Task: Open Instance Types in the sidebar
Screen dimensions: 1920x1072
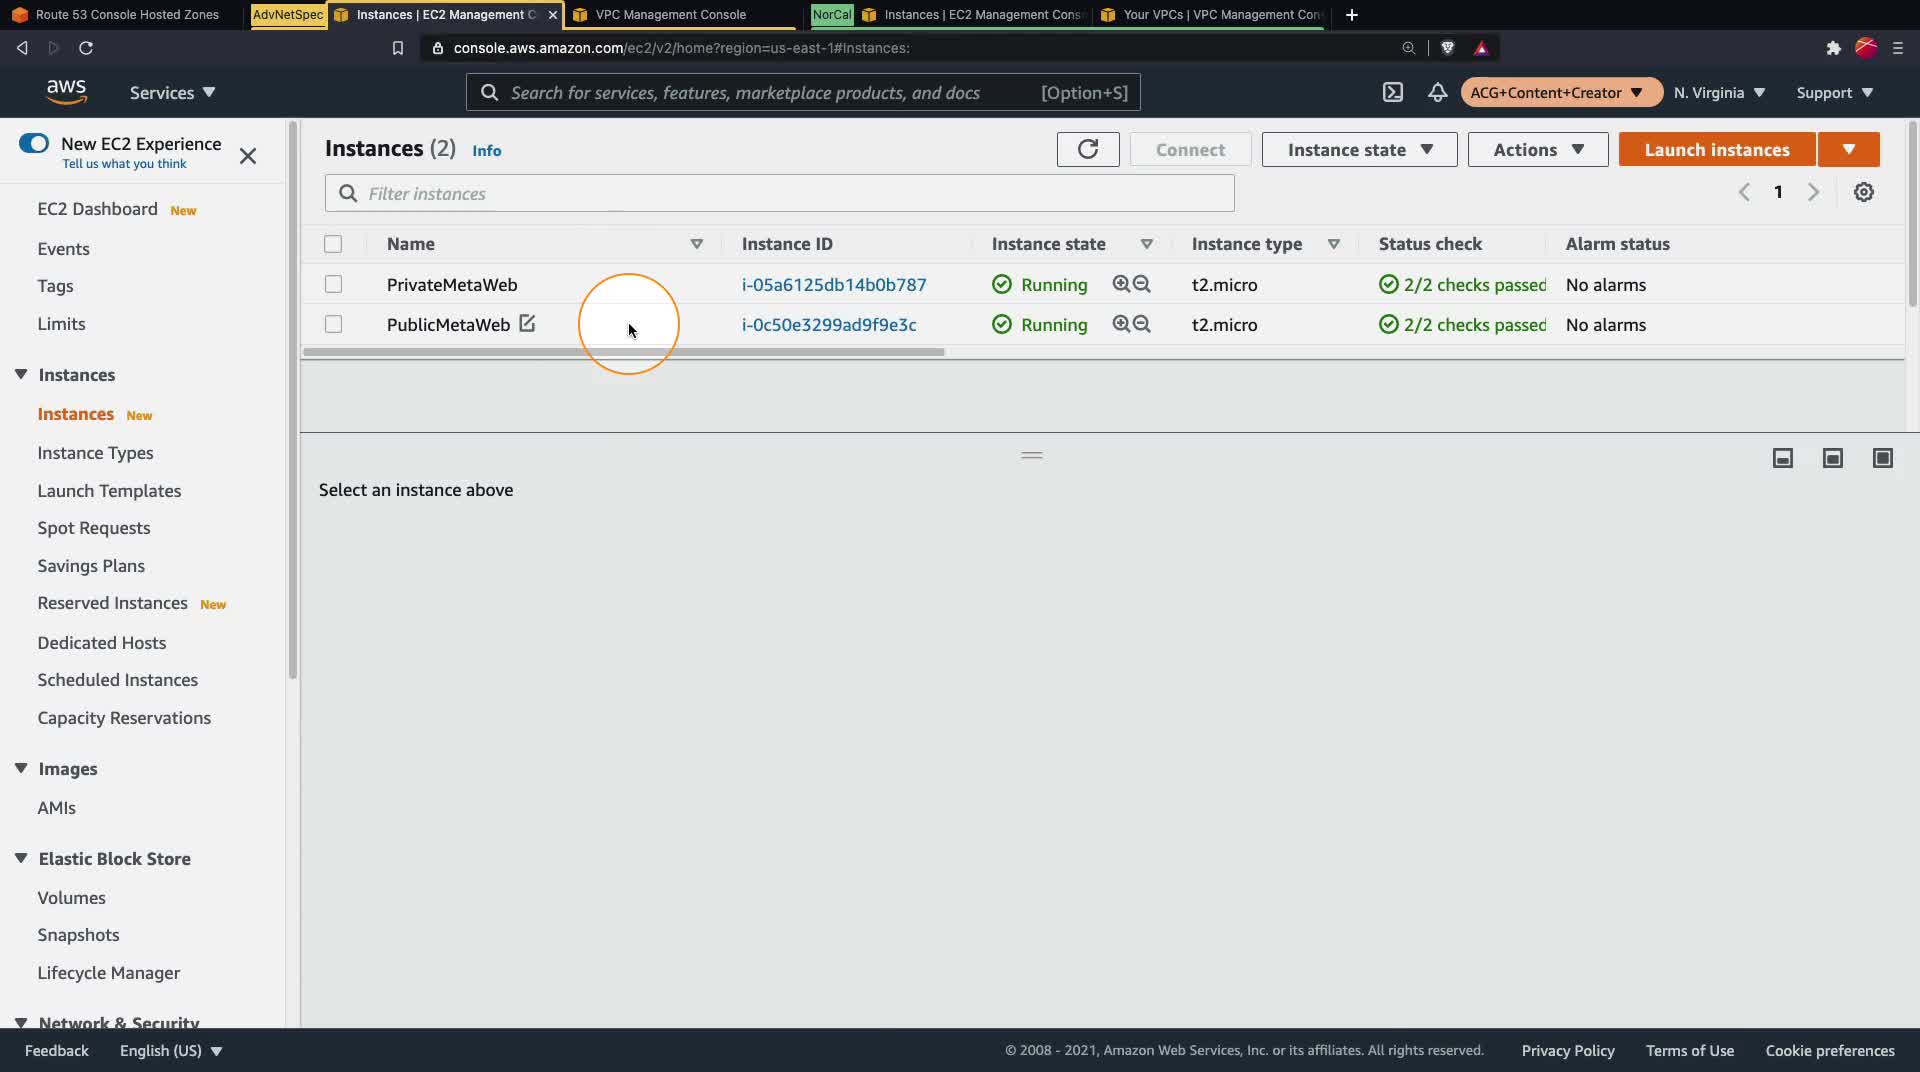Action: pos(95,453)
